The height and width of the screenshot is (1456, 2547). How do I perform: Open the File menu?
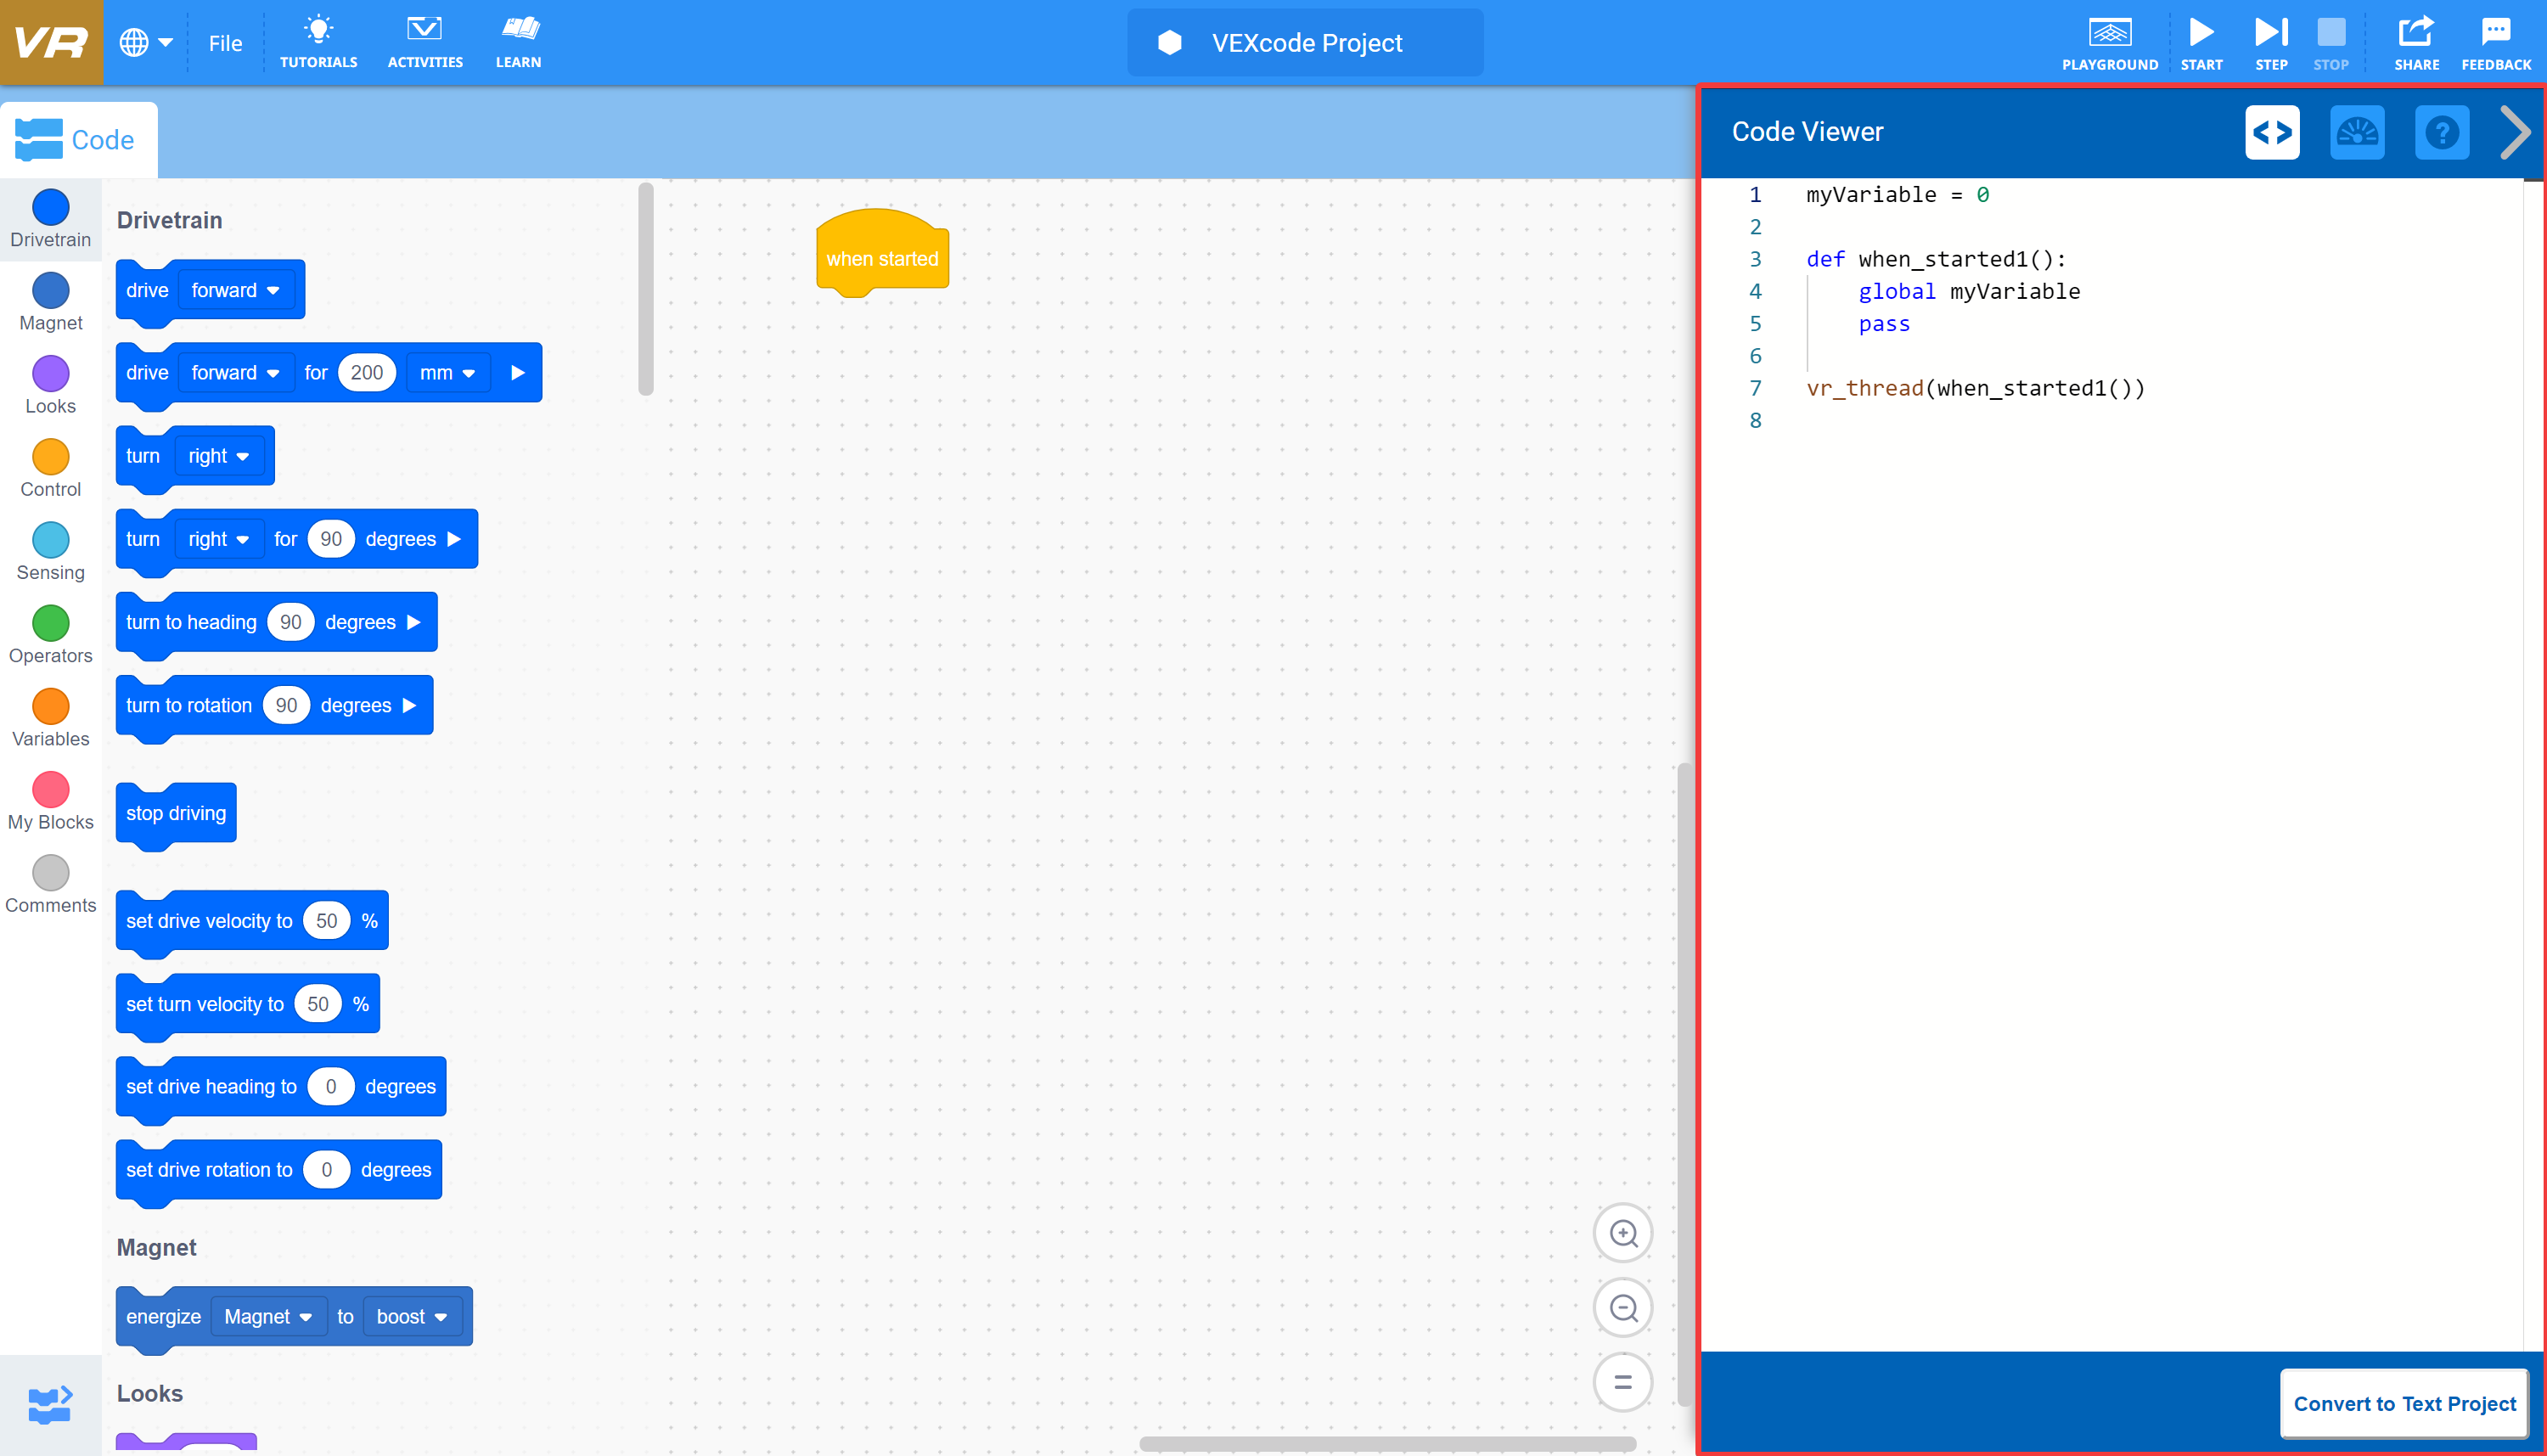coord(225,43)
